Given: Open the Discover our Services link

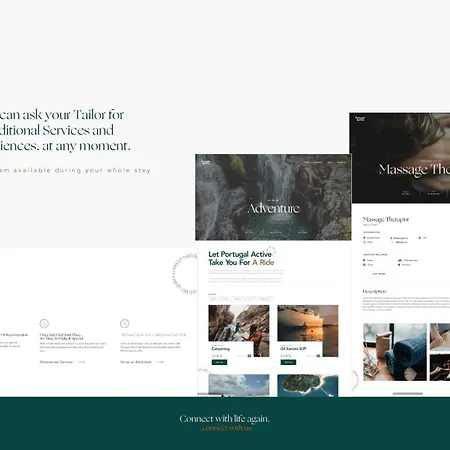Looking at the screenshot, I should click(56, 362).
